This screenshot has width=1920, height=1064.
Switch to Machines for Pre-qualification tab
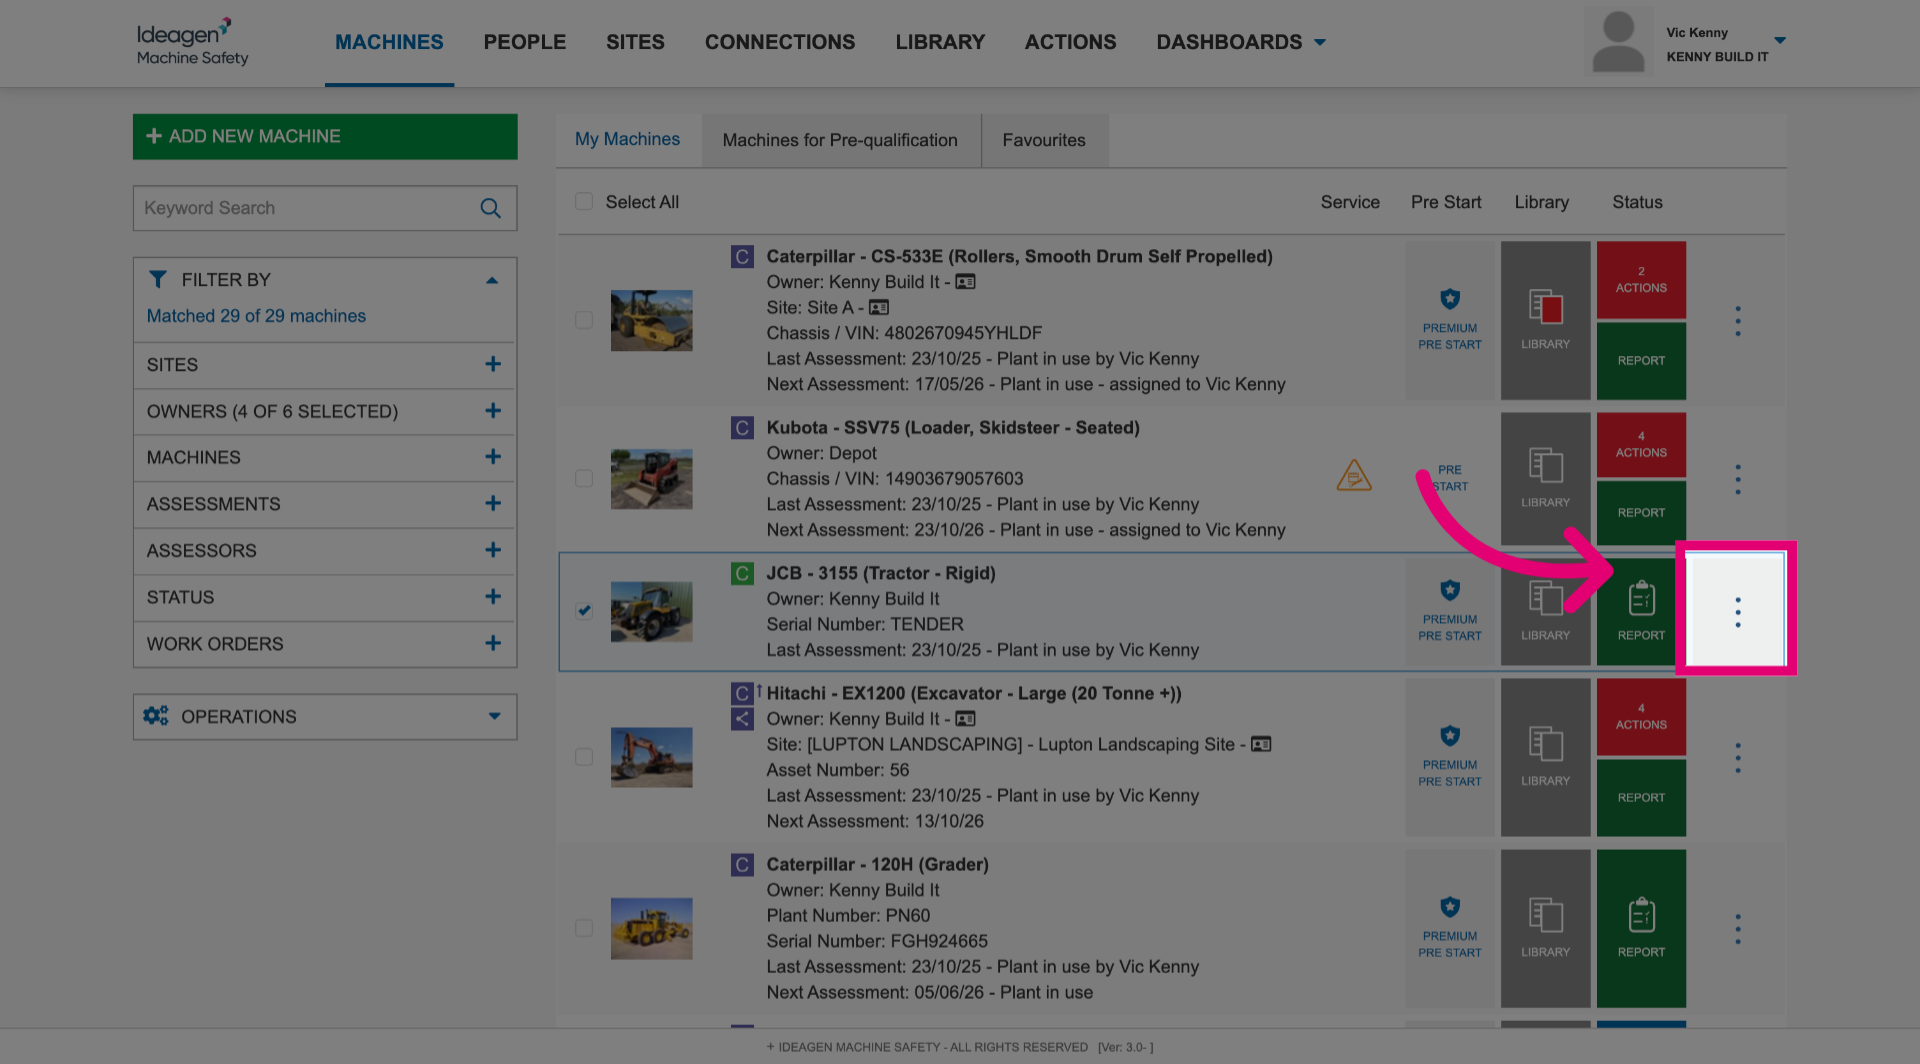[840, 140]
